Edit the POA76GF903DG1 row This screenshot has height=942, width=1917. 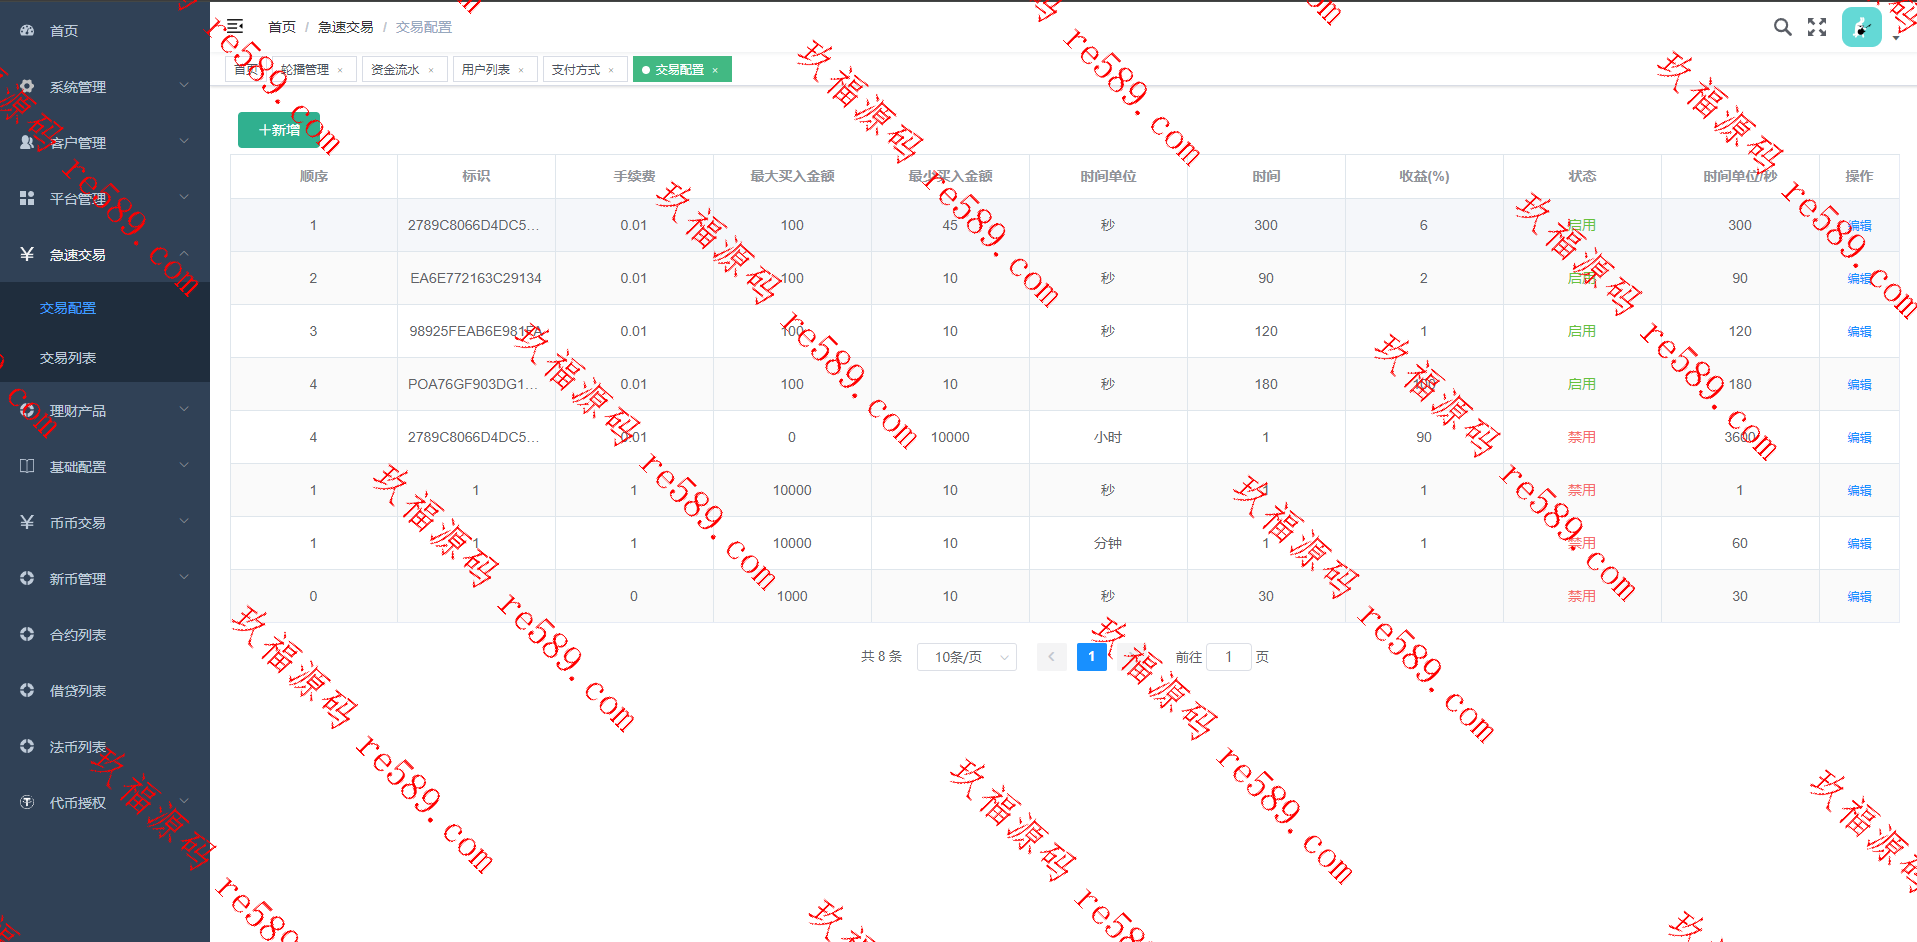click(1859, 385)
